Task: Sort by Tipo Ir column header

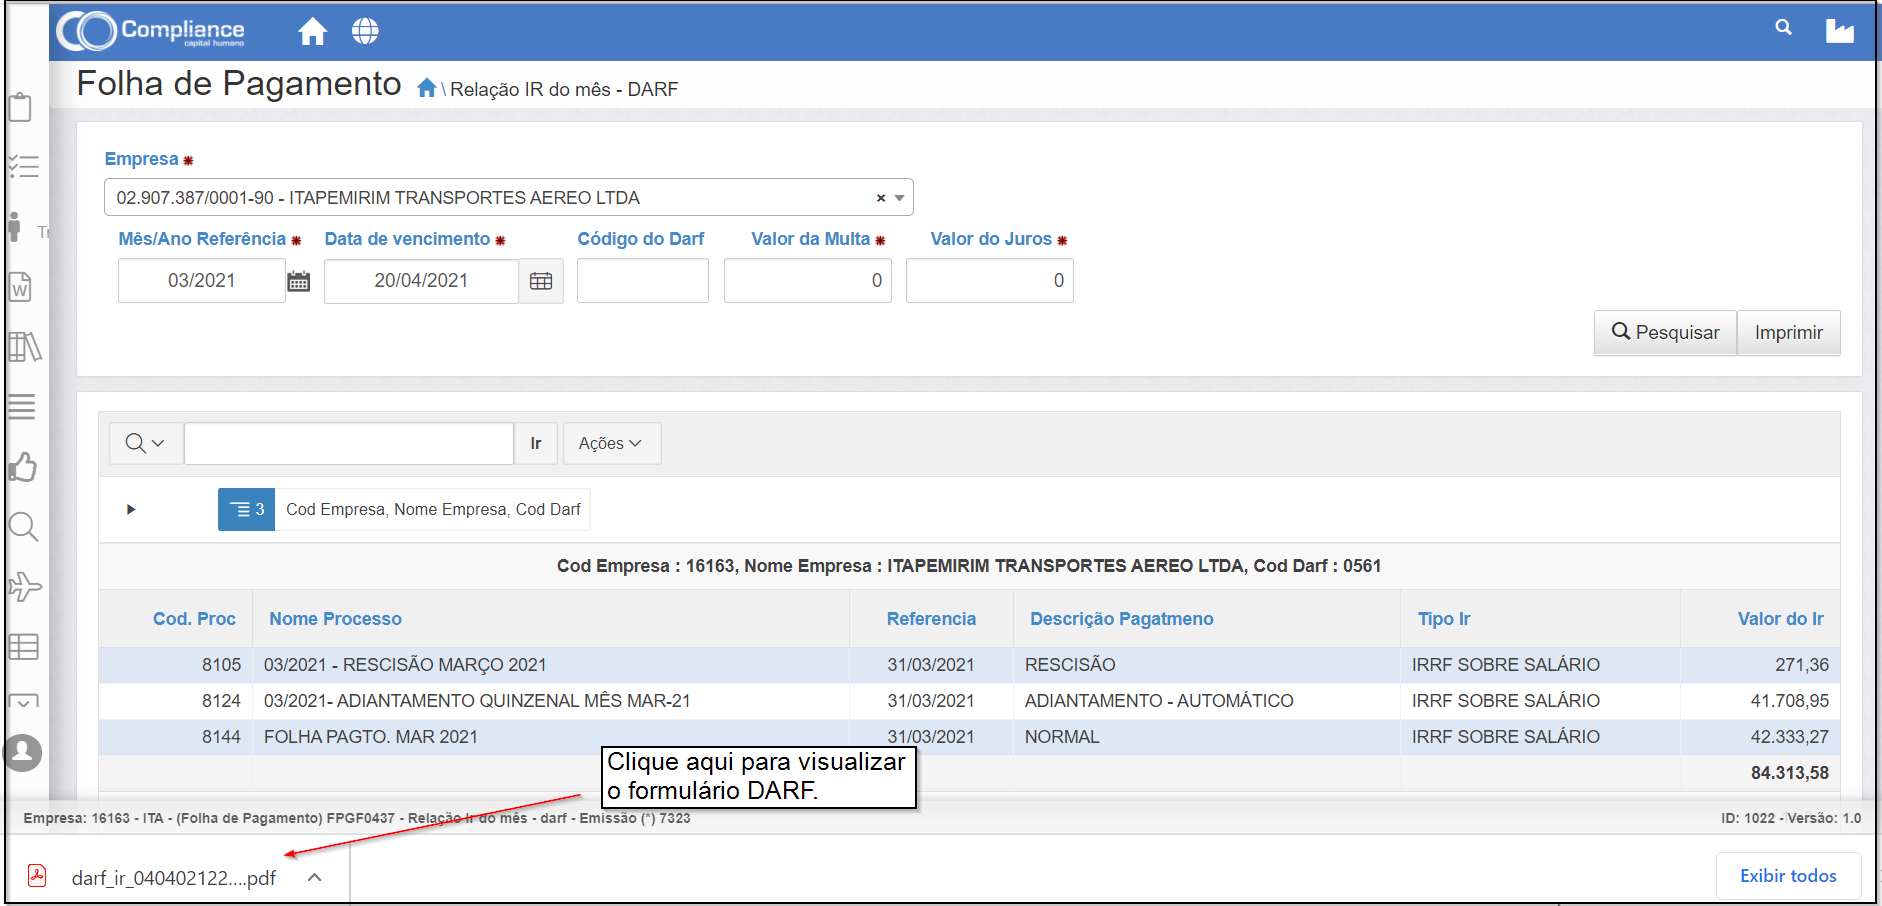Action: coord(1444,619)
